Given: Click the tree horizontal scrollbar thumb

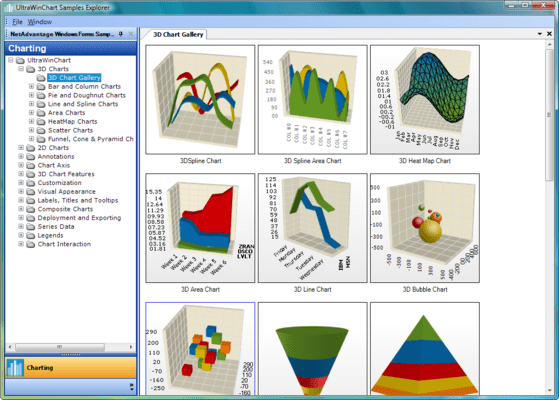Looking at the screenshot, I should (x=60, y=347).
